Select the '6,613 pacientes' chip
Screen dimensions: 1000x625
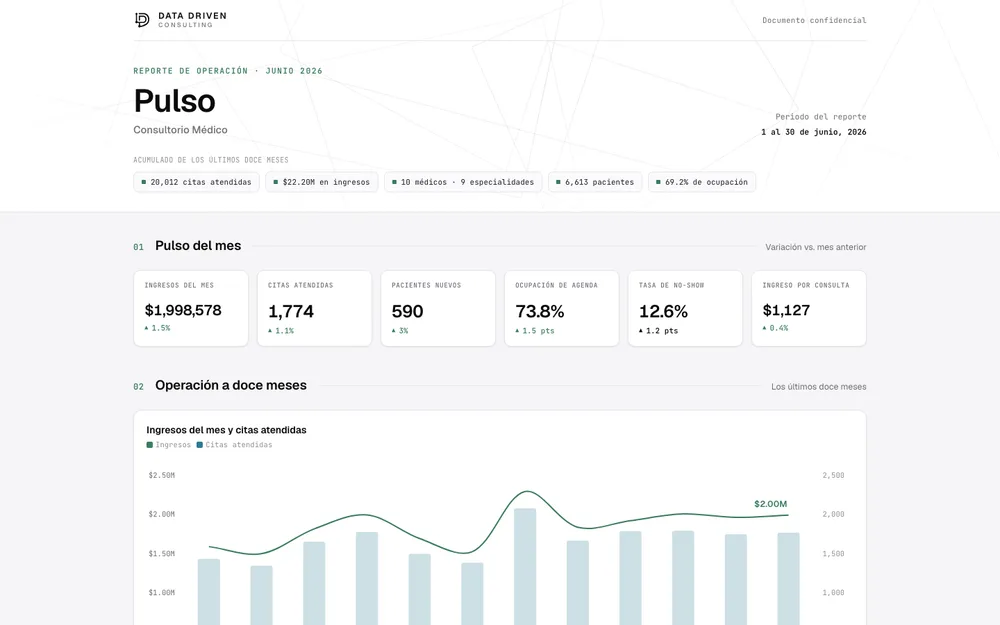[x=595, y=182]
